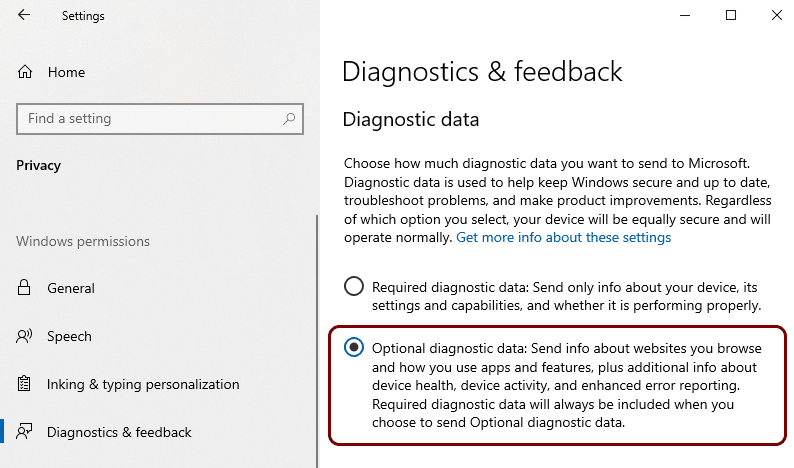Image resolution: width=794 pixels, height=468 pixels.
Task: Click the sidebar vertical scrollbar
Action: (317, 341)
